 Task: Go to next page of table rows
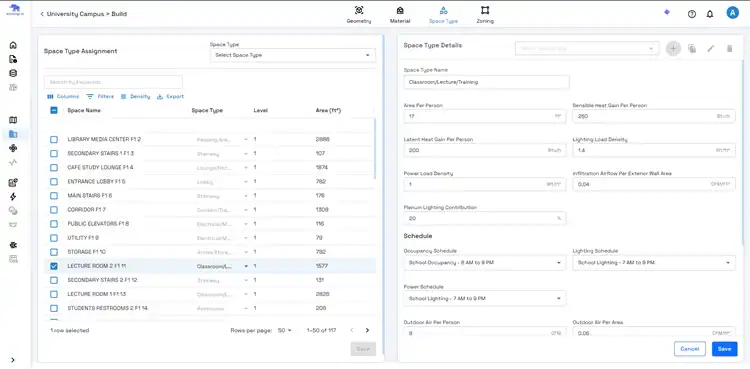[367, 330]
